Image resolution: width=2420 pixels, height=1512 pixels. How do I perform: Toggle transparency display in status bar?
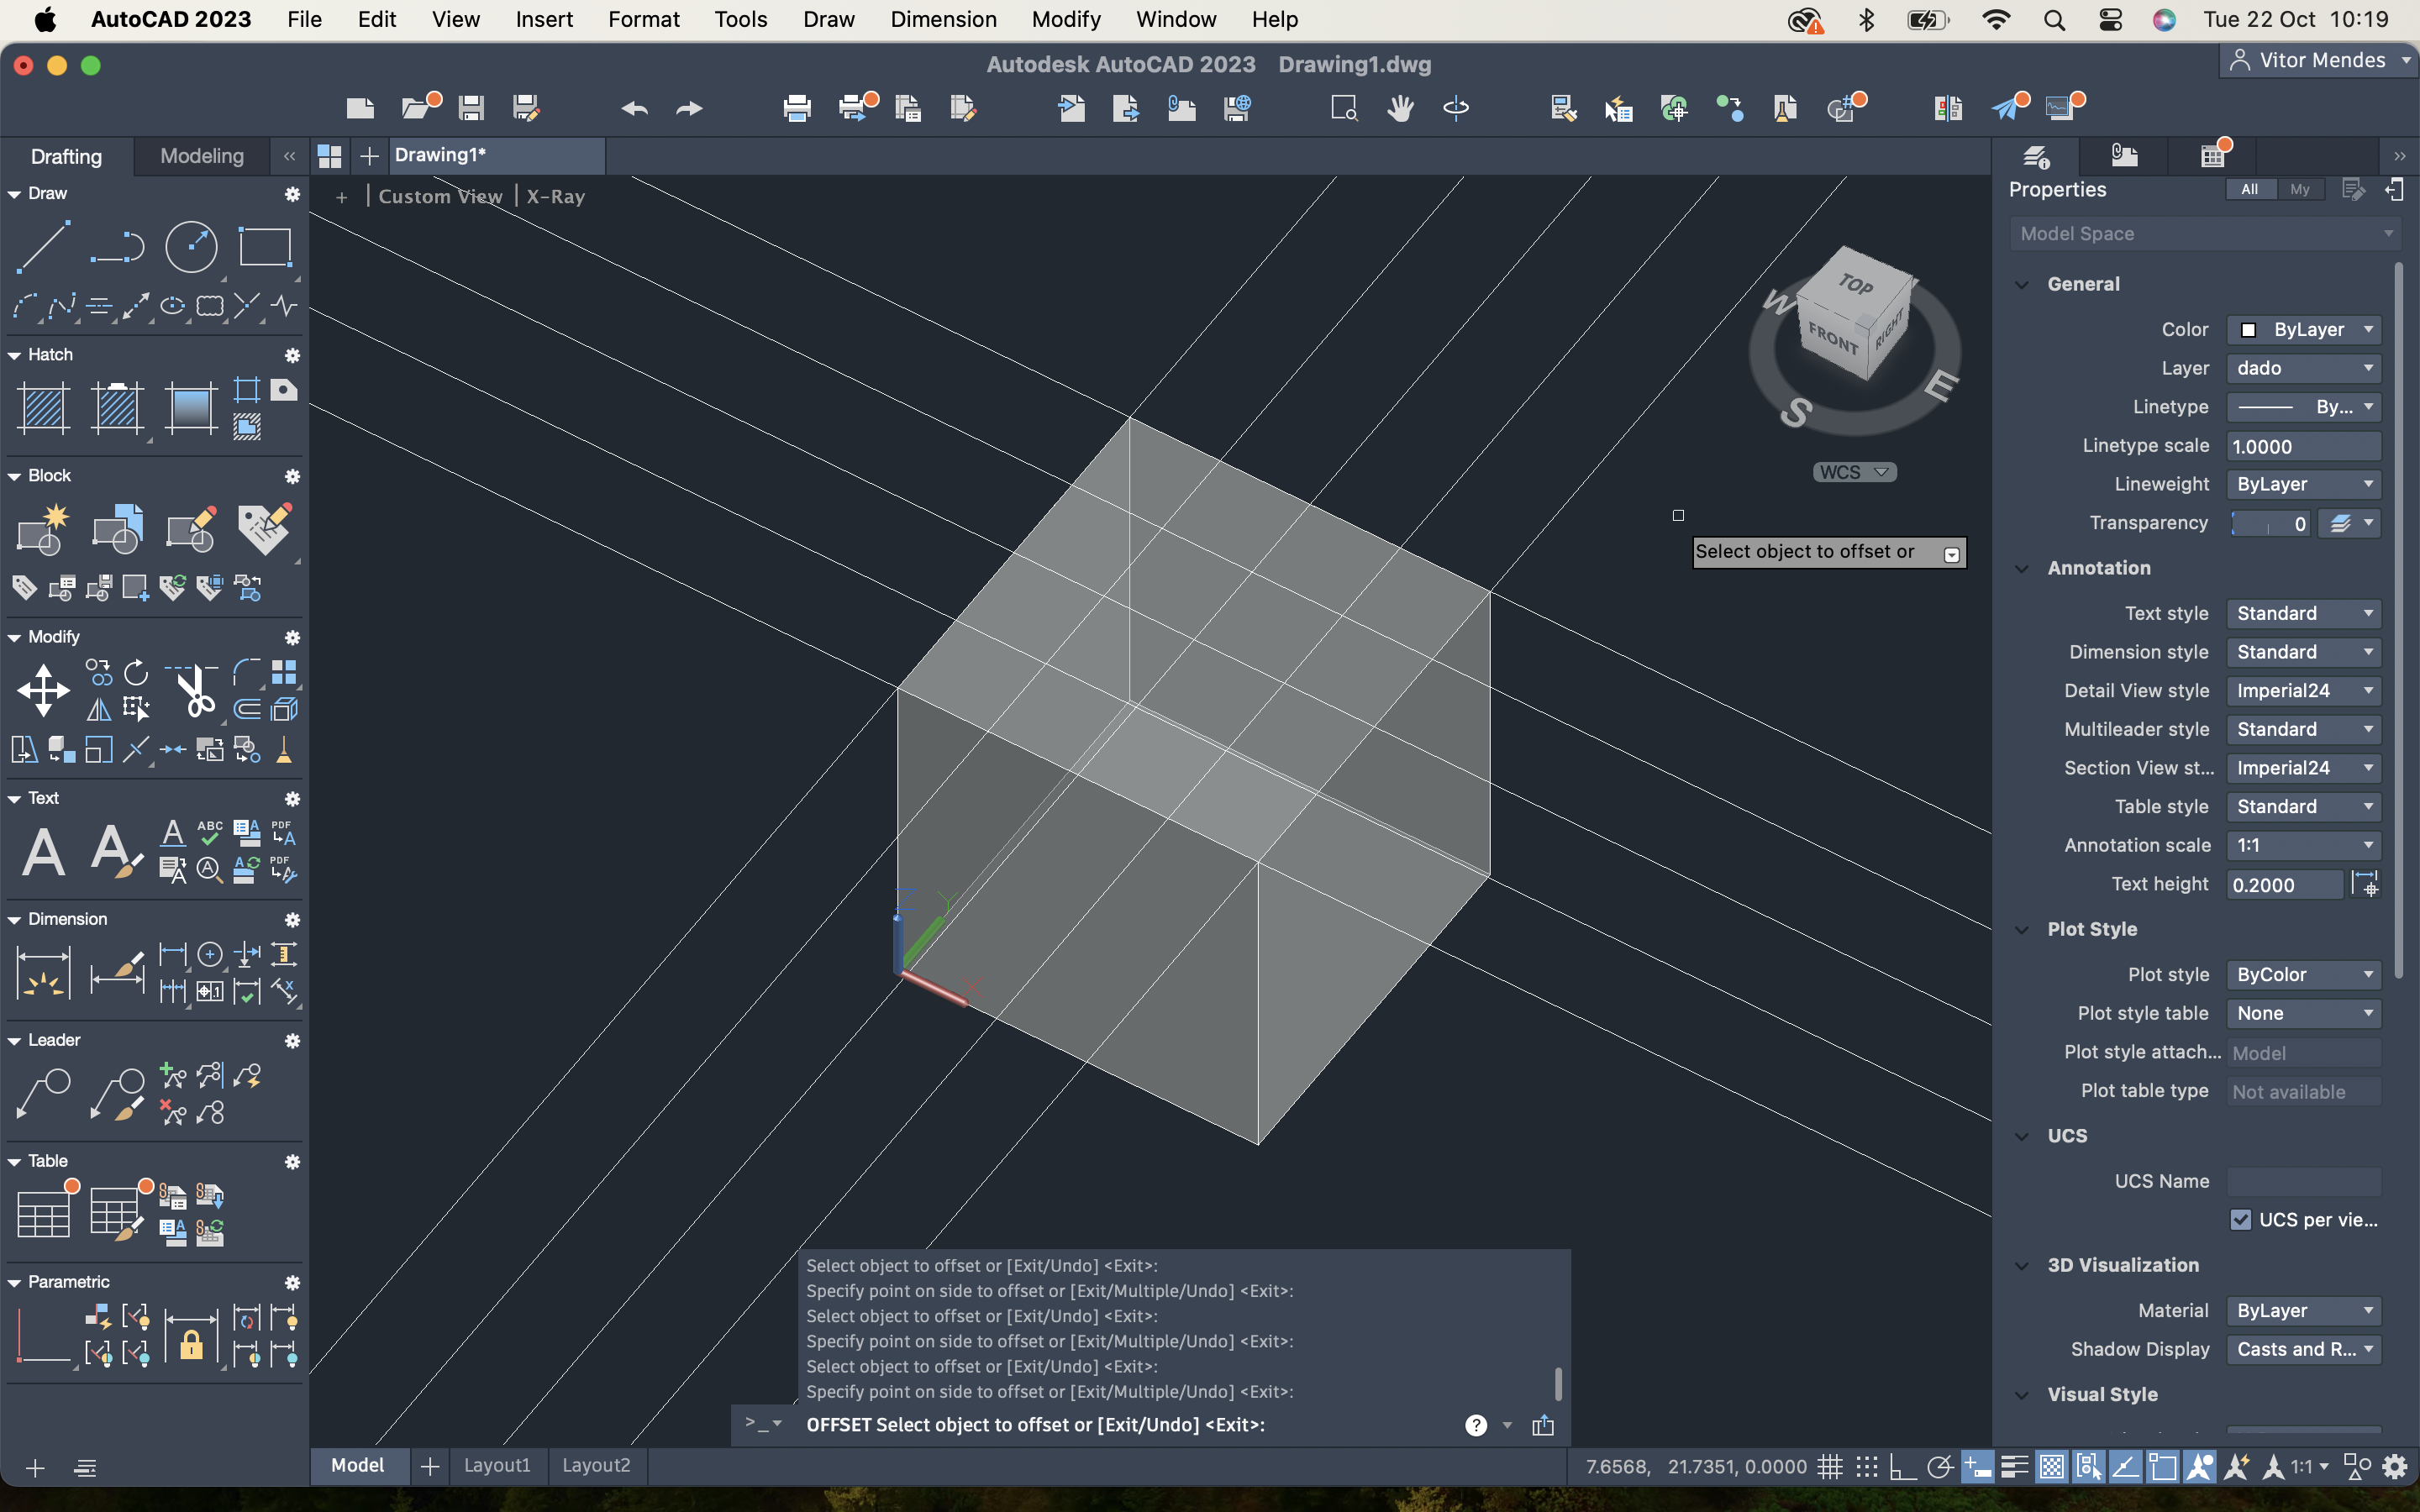2051,1467
